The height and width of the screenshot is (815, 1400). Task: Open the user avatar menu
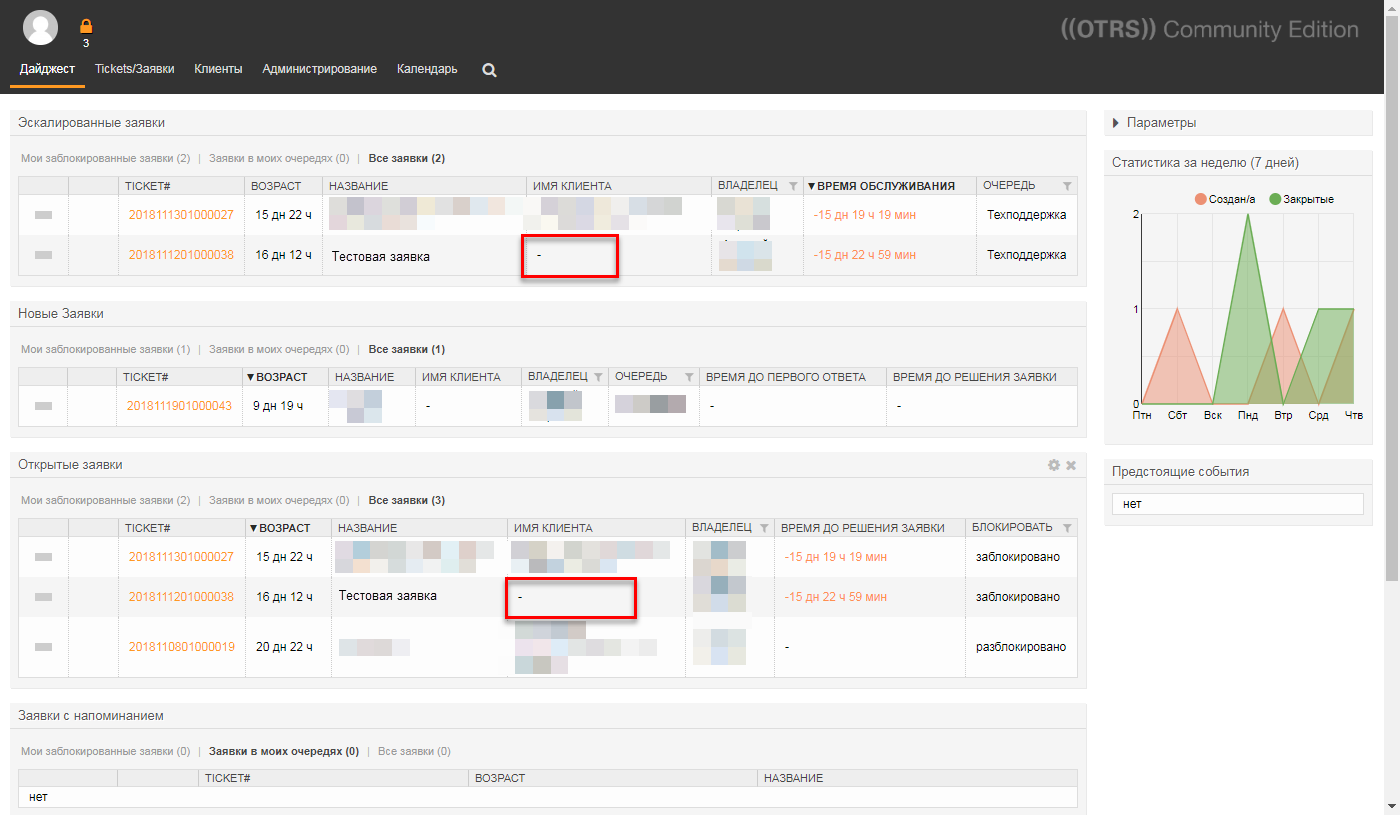click(41, 27)
